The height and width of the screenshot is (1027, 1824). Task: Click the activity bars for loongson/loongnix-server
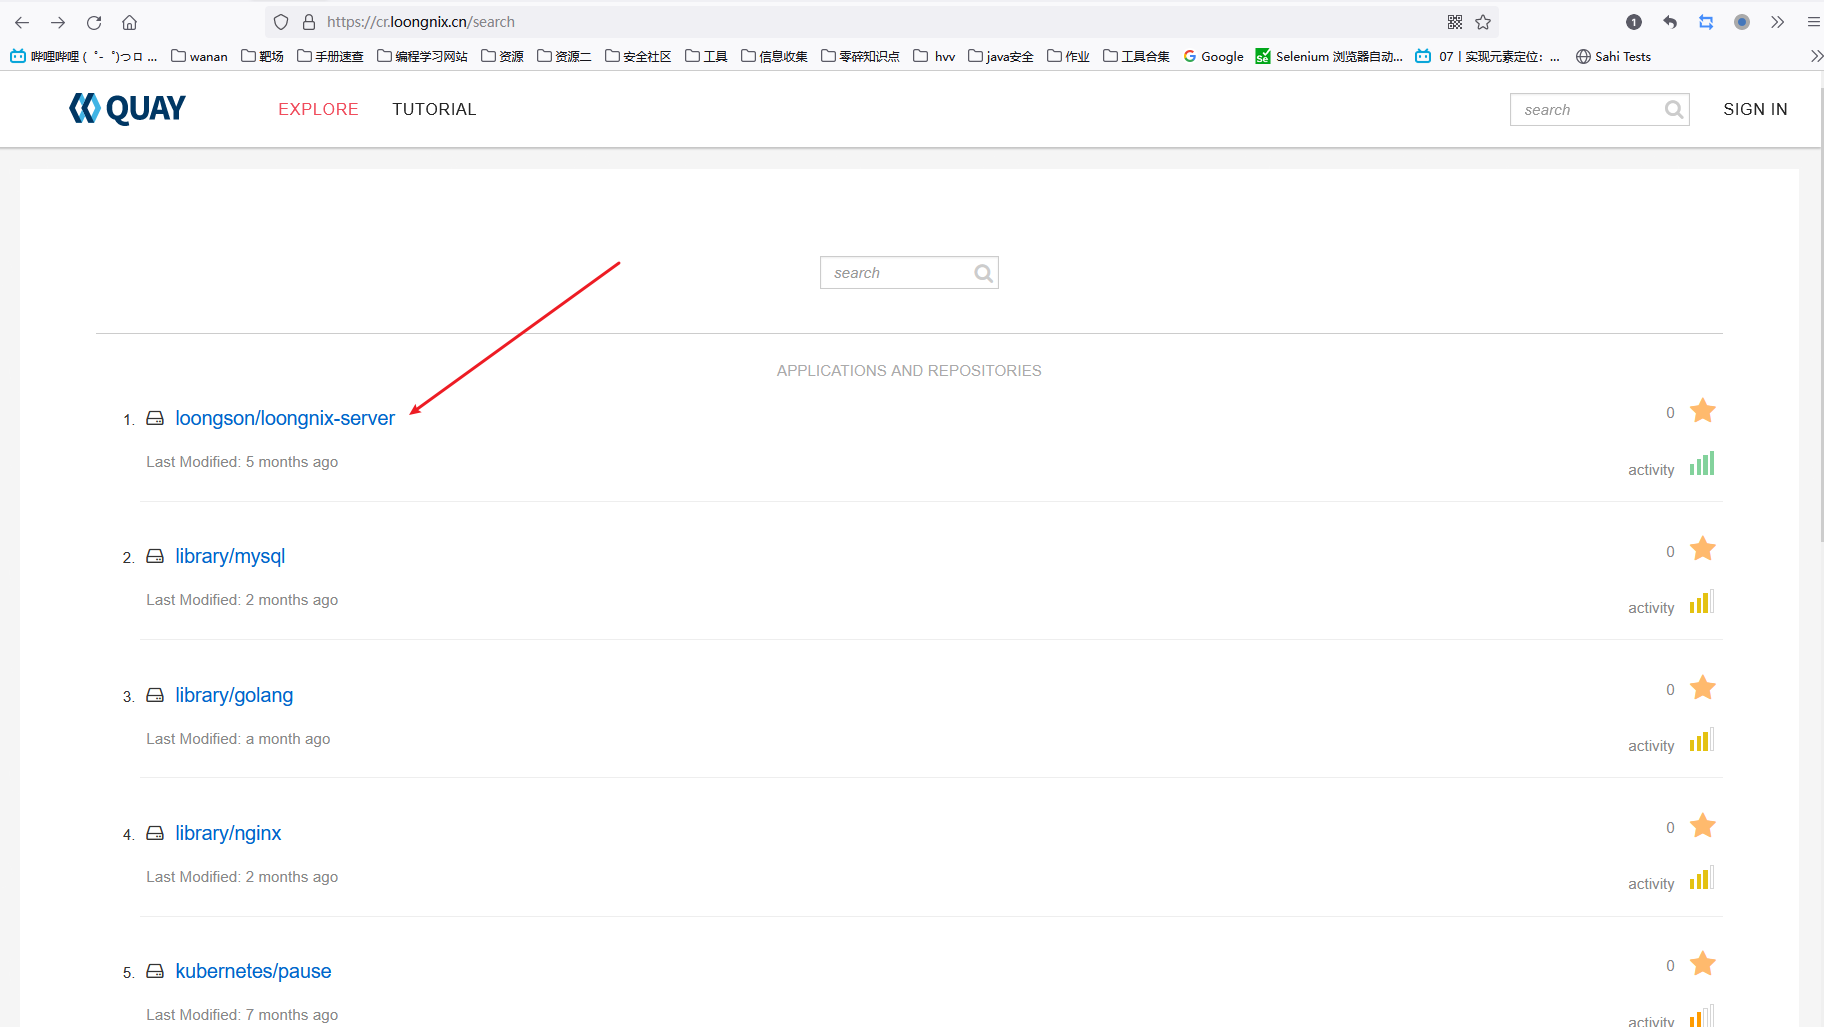(x=1702, y=464)
